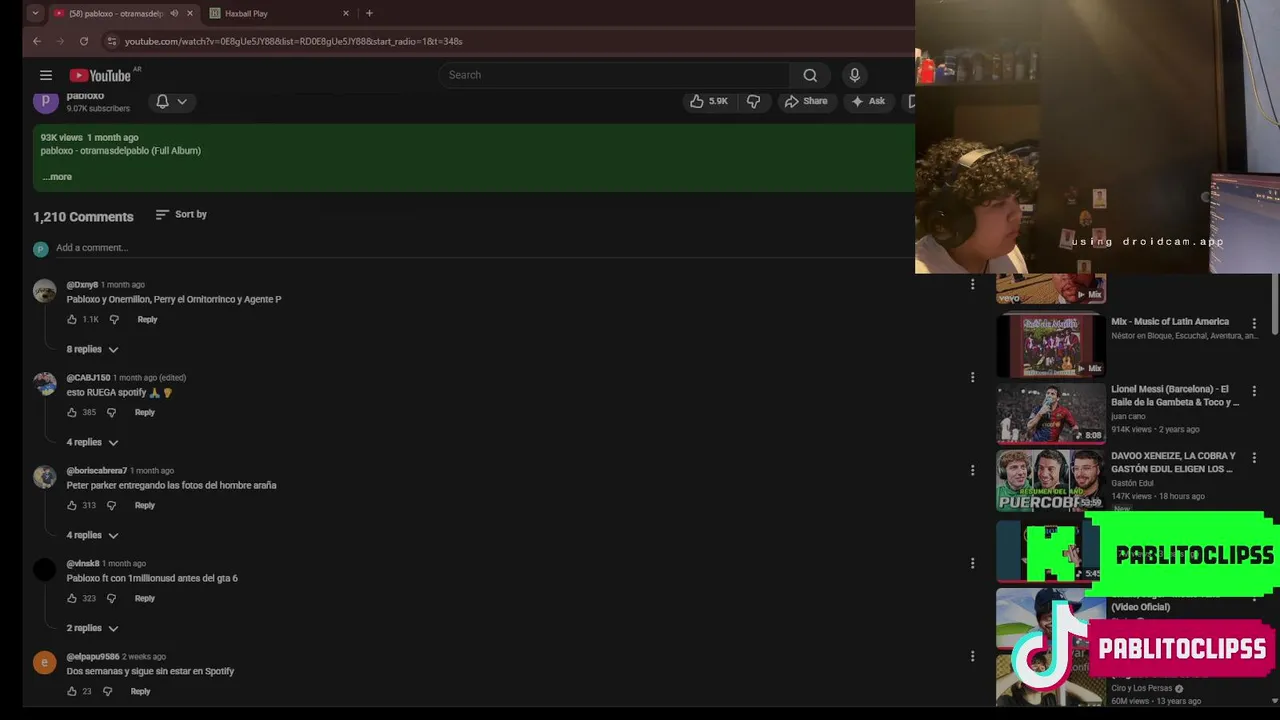Viewport: 1280px width, 720px height.
Task: Expand 4 replies under @boriscabrera7
Action: pos(92,535)
